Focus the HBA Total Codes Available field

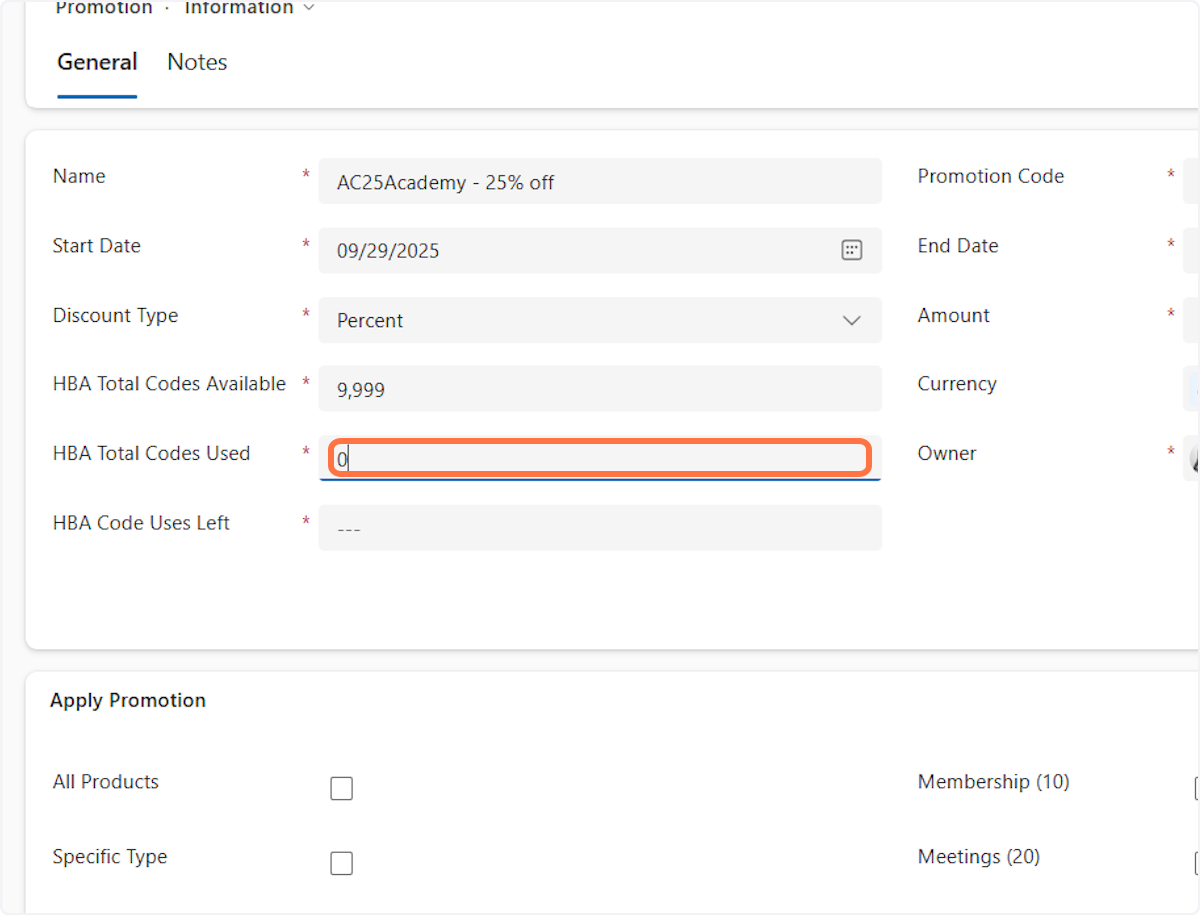[600, 389]
